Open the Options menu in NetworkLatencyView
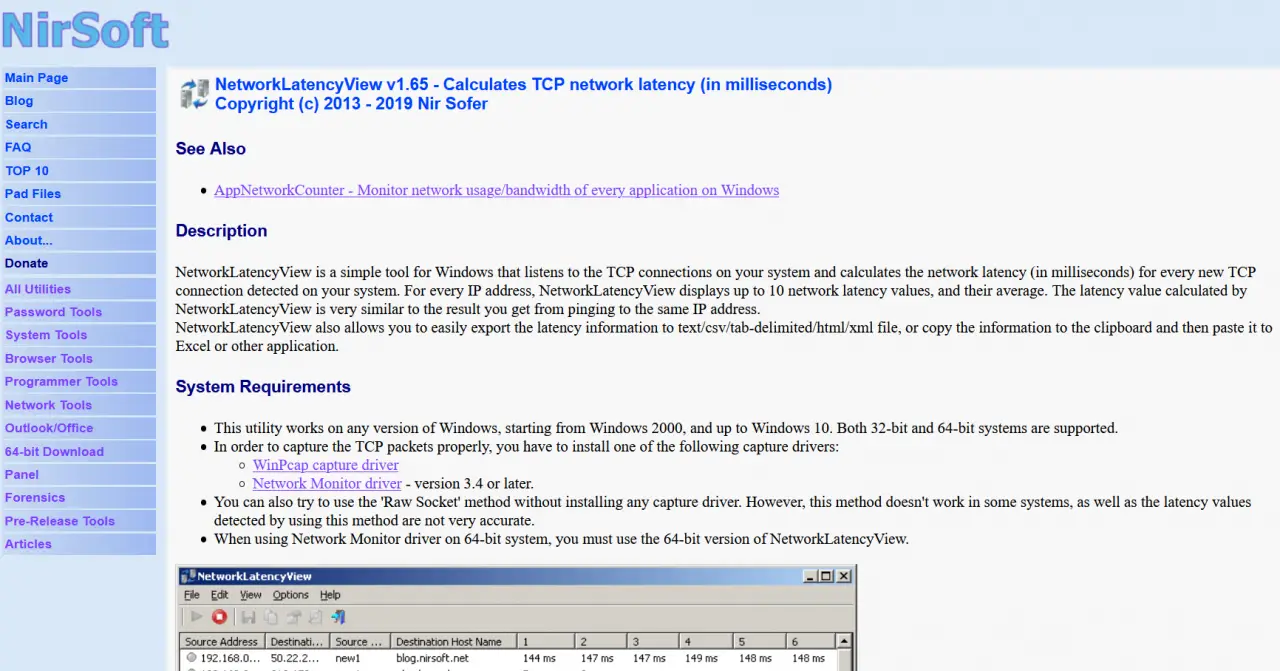 (290, 595)
